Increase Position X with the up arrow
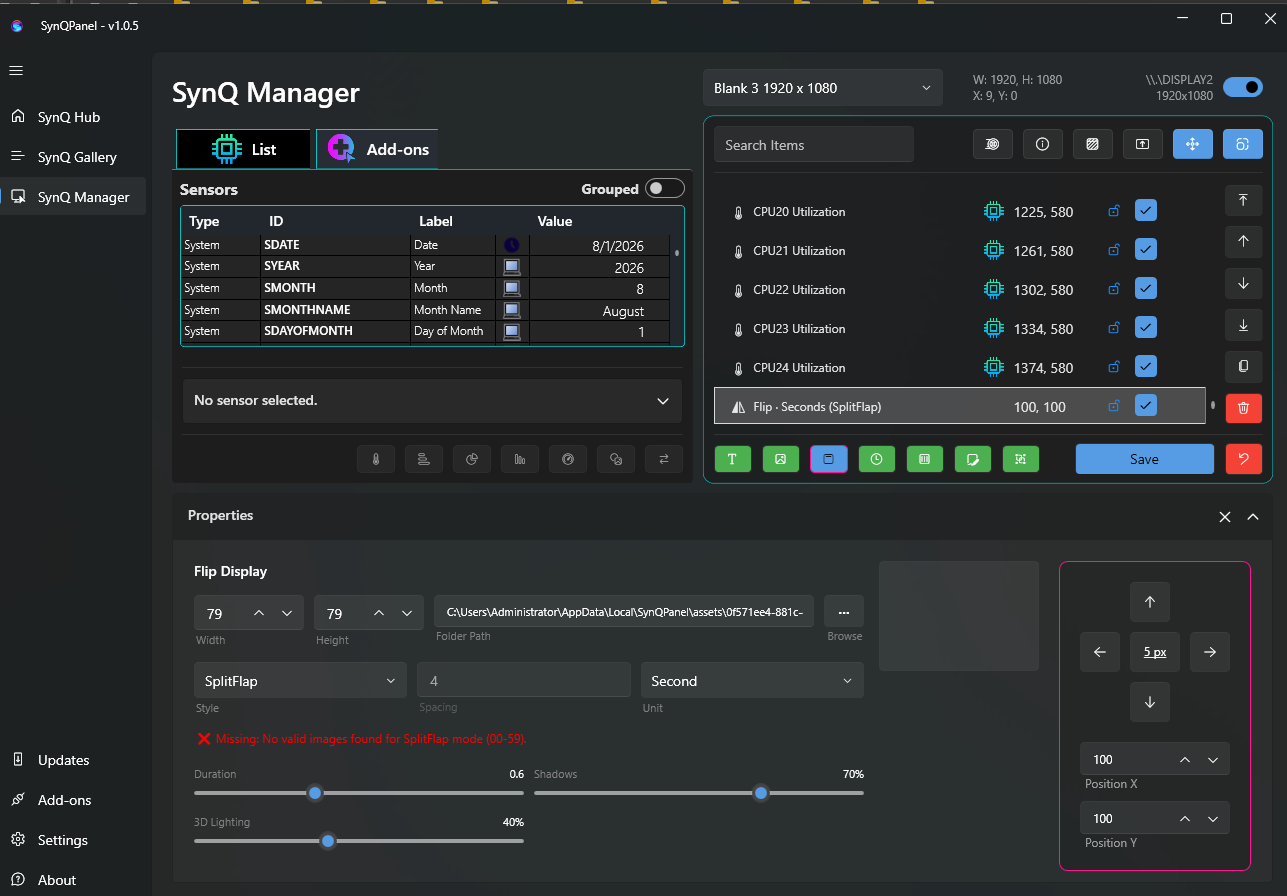Image resolution: width=1287 pixels, height=896 pixels. pos(1185,760)
